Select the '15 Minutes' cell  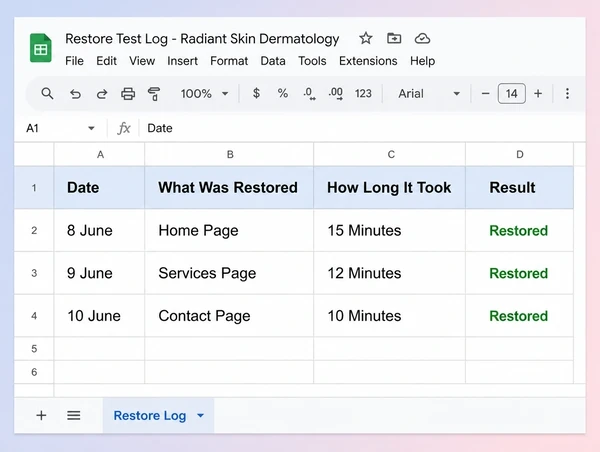(390, 230)
